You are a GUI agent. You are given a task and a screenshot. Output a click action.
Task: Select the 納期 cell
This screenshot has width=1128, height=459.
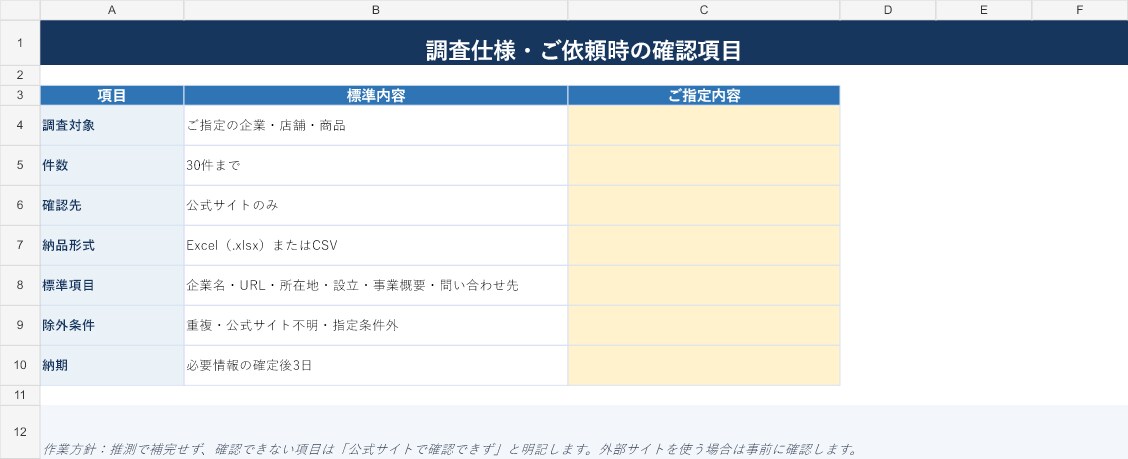pos(112,365)
